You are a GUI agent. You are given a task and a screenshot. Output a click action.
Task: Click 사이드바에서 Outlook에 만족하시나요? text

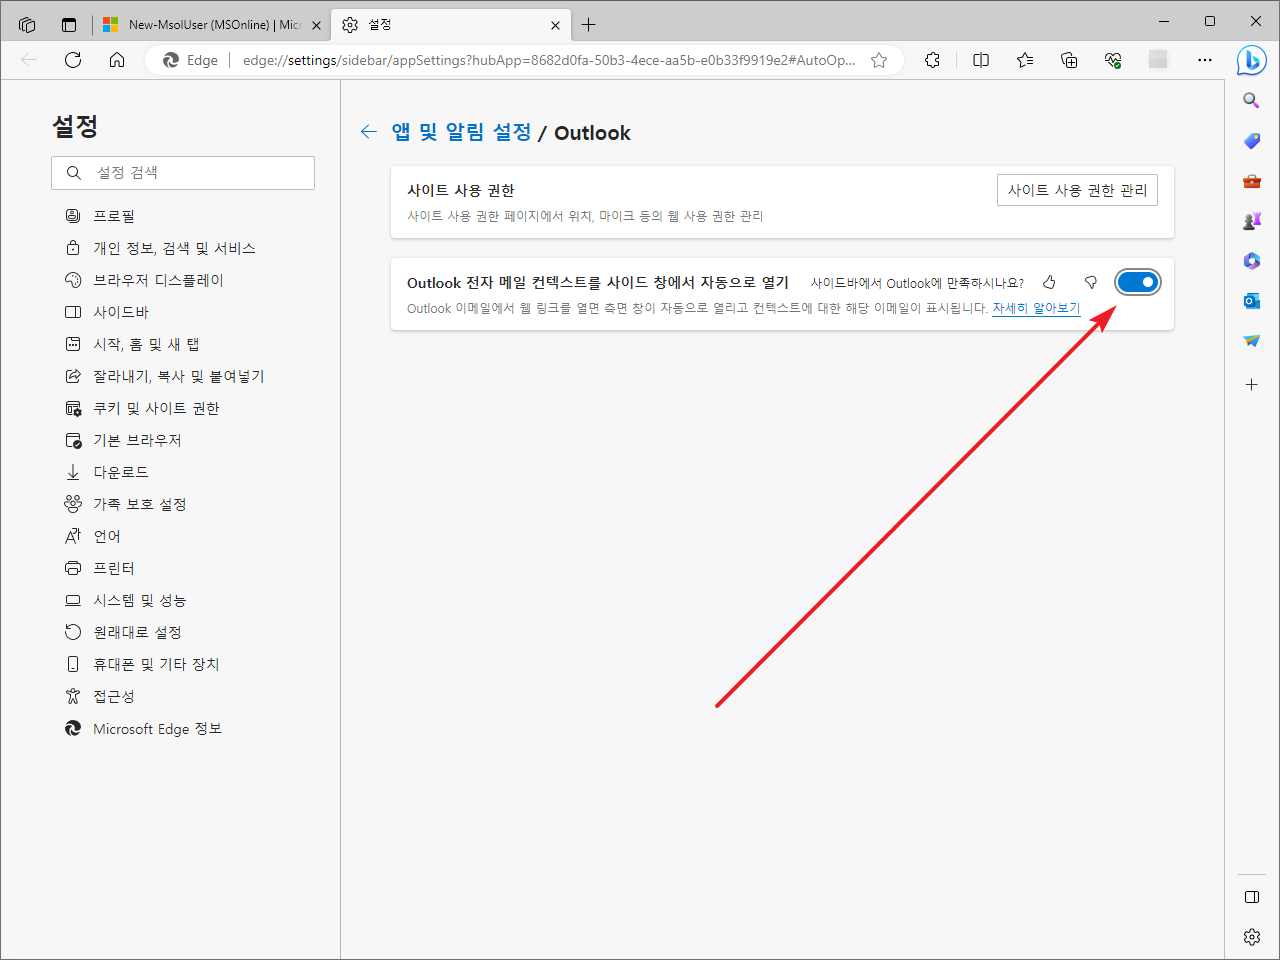(917, 283)
